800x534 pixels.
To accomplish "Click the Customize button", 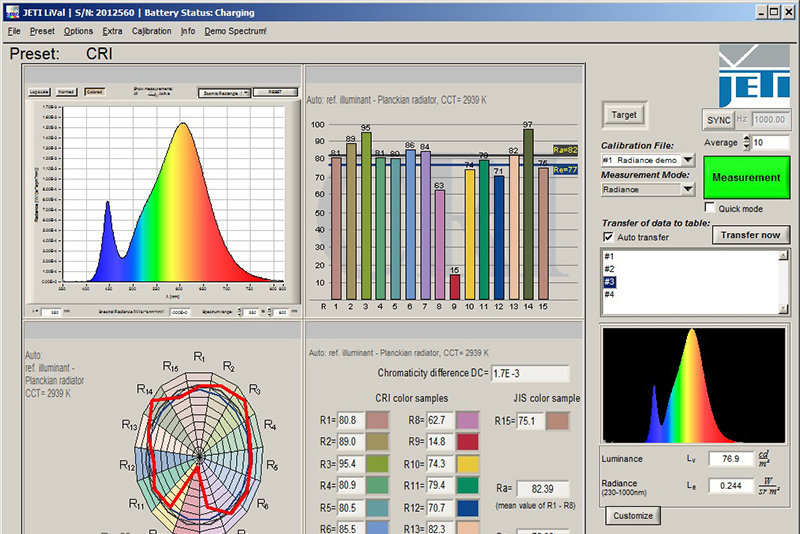I will [x=633, y=516].
